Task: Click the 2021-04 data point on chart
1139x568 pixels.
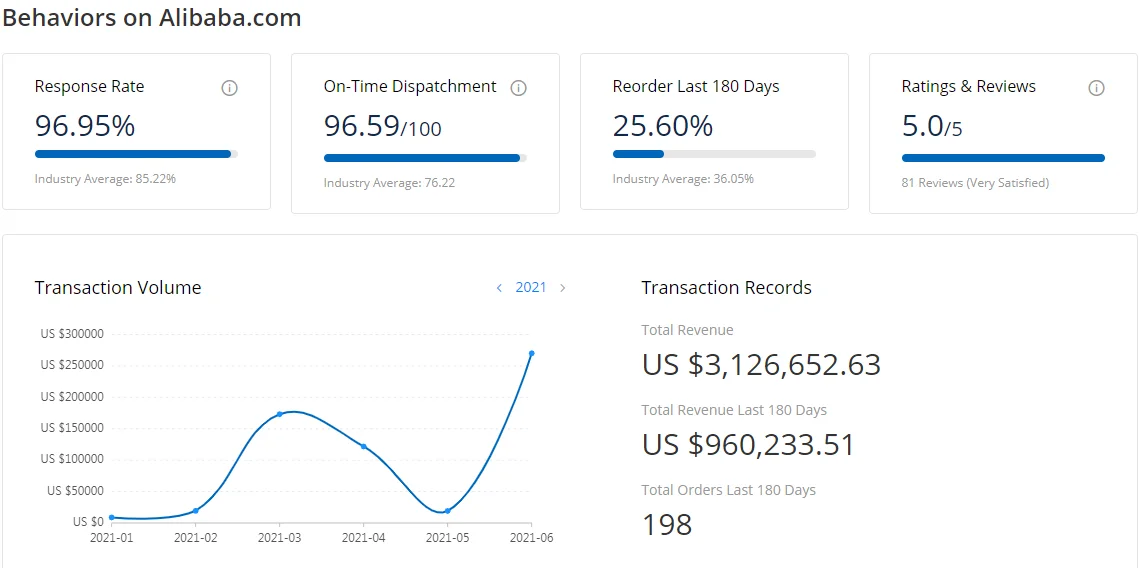Action: (363, 446)
